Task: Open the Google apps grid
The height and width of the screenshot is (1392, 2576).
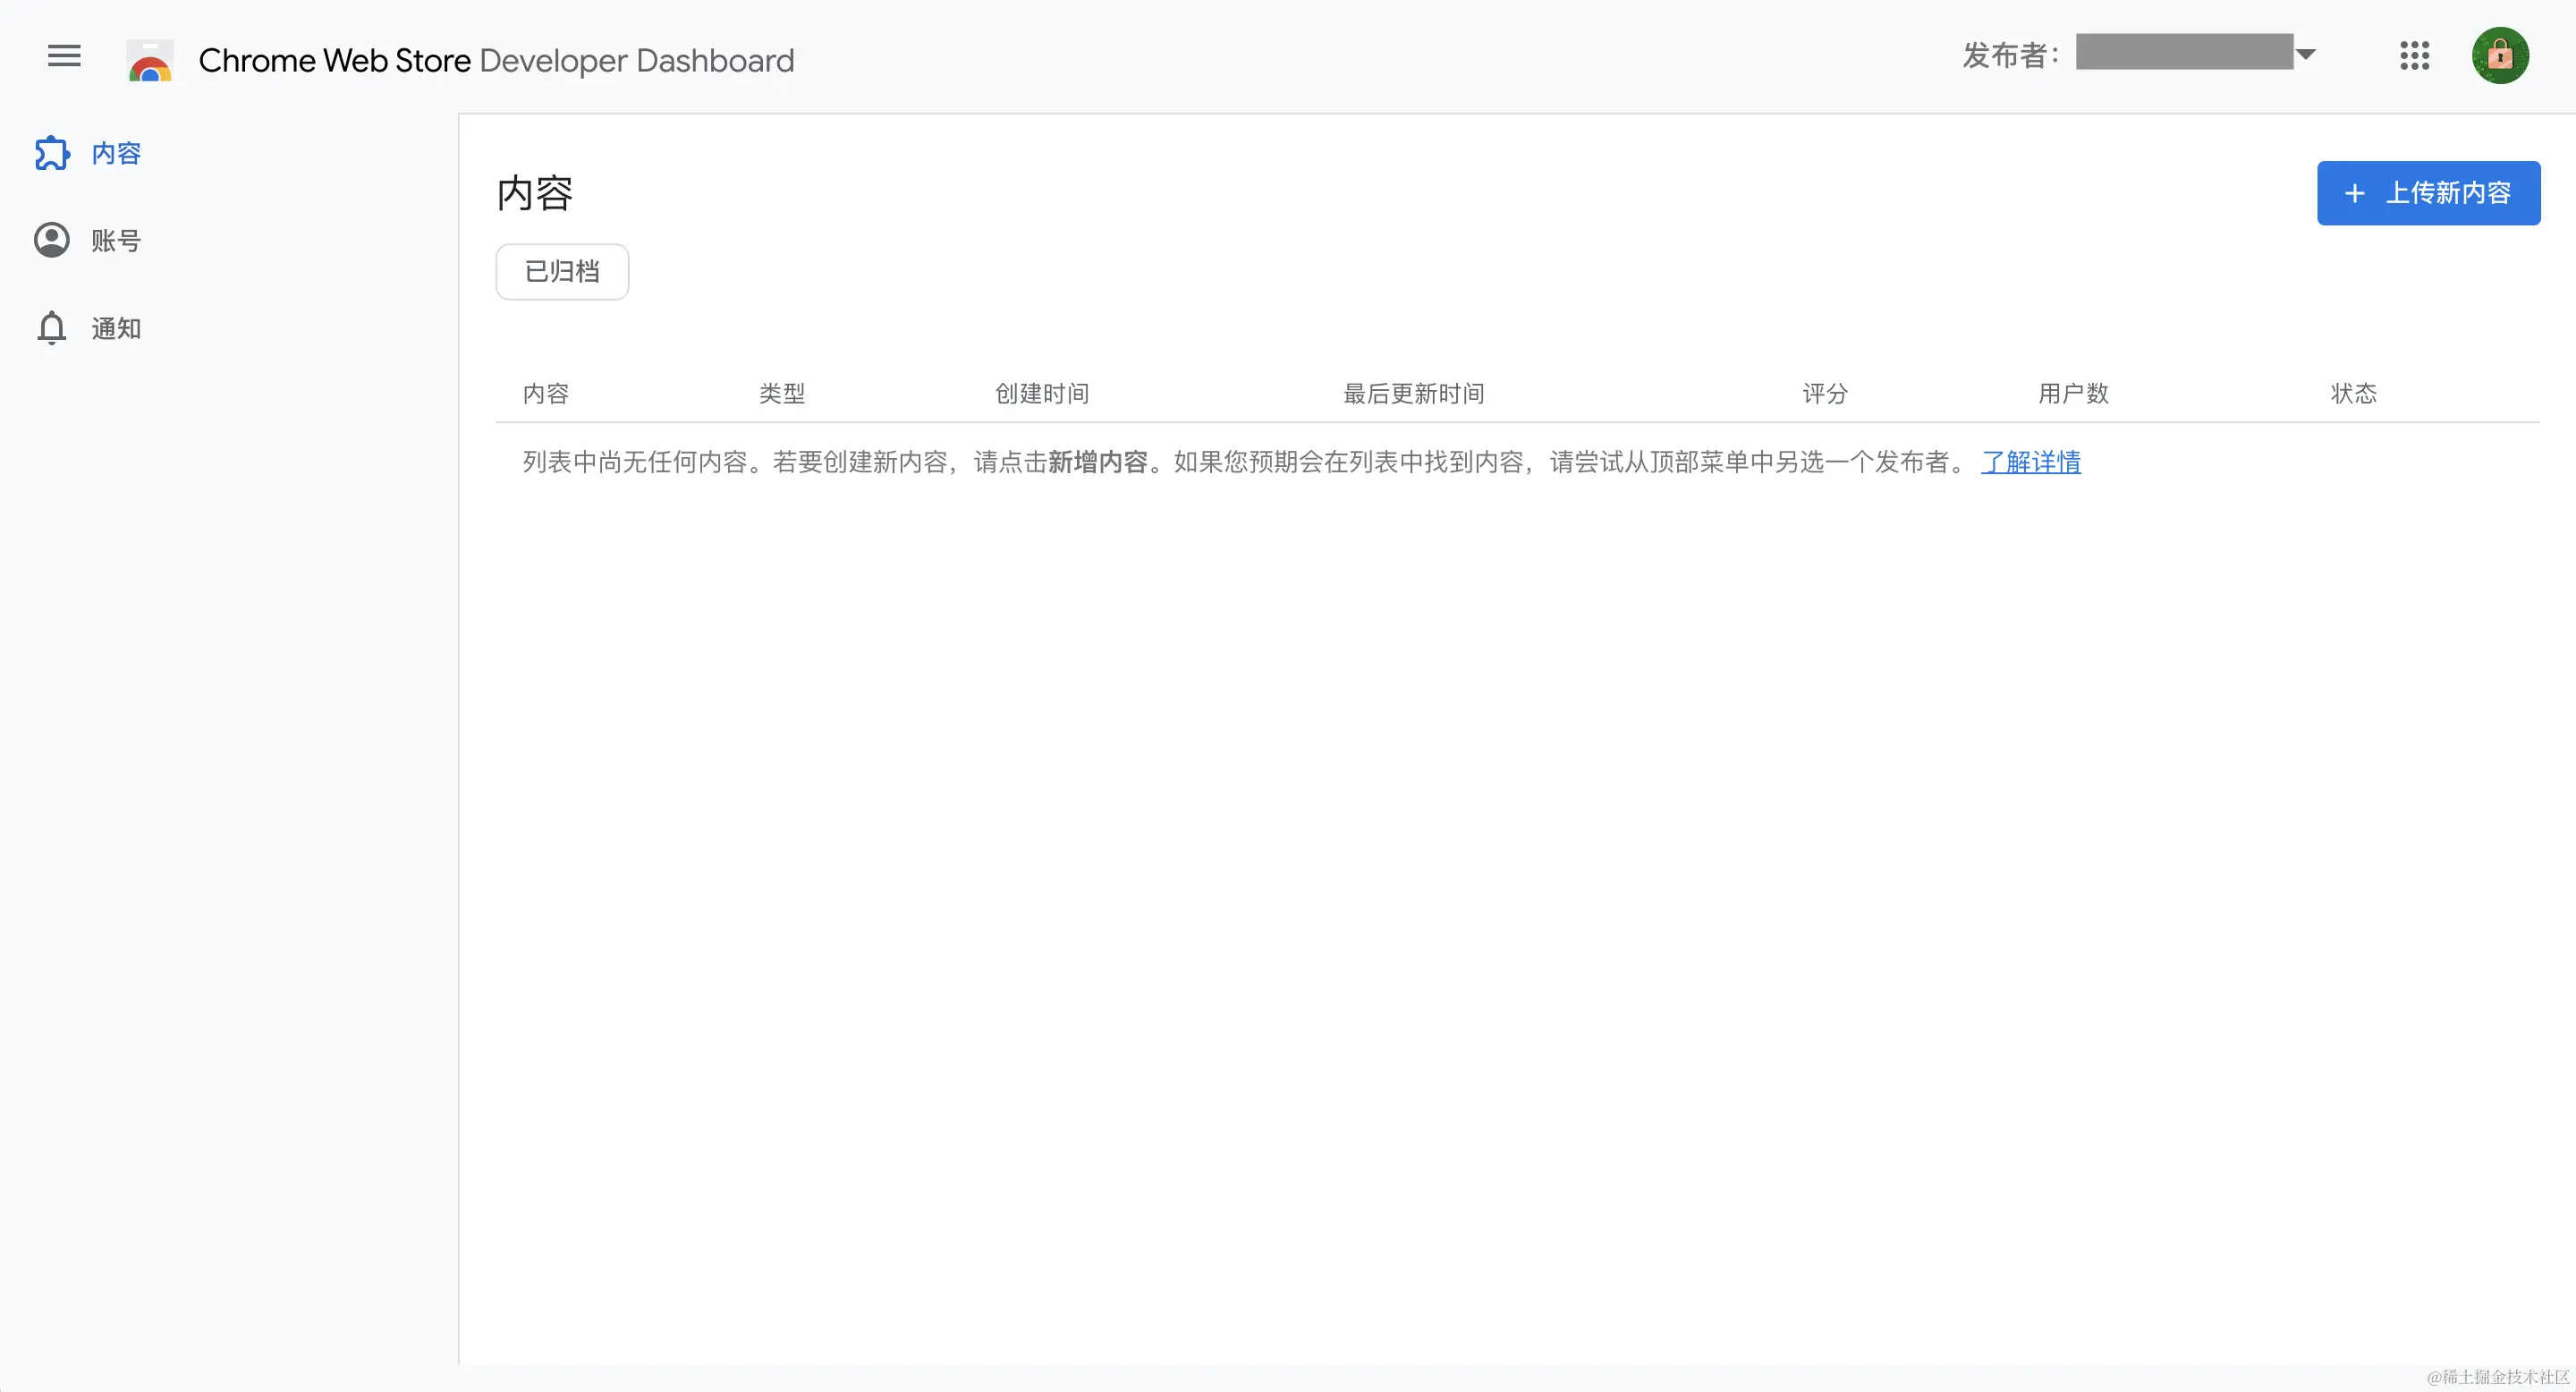Action: point(2414,56)
